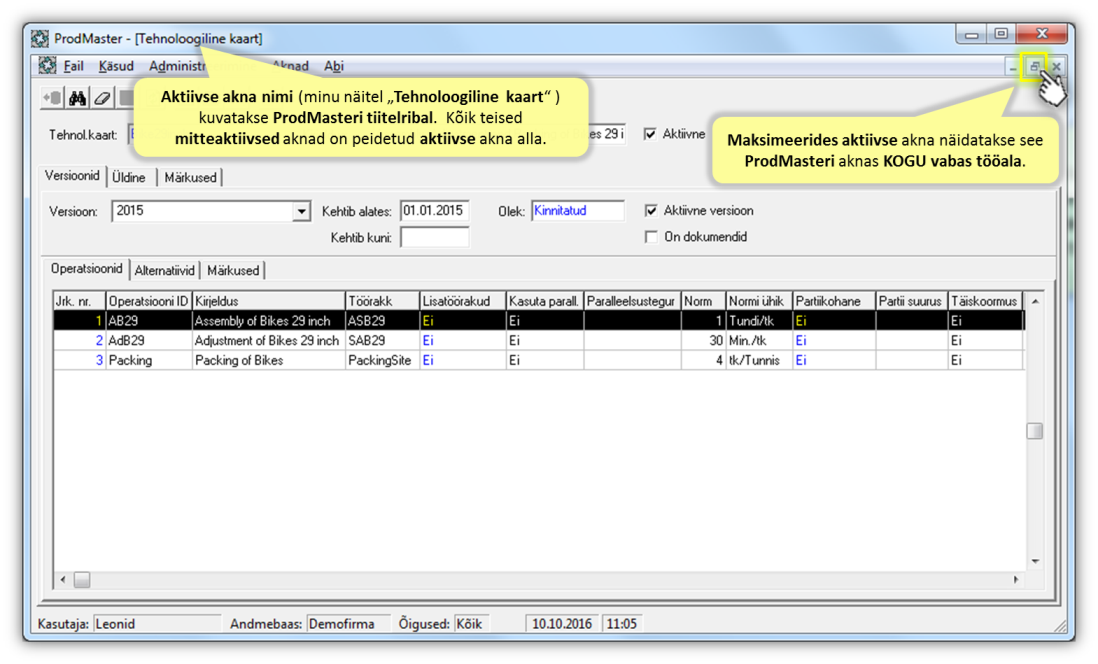The height and width of the screenshot is (664, 1098).
Task: Click the Andmebaas value Demofirma in status bar
Action: pyautogui.click(x=348, y=623)
